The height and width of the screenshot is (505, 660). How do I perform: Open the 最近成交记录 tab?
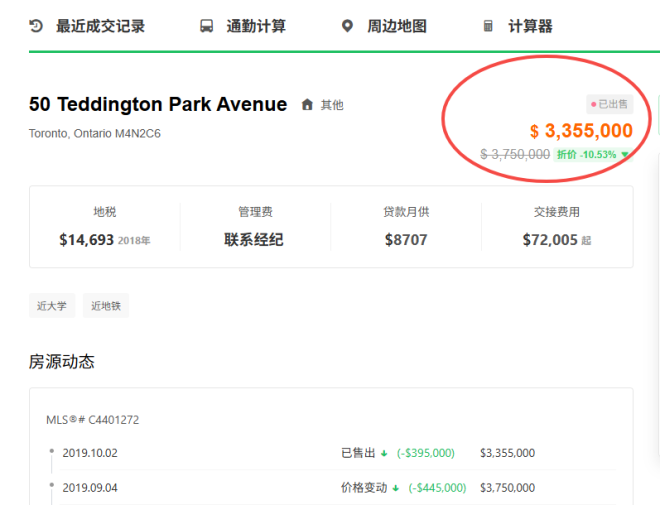(100, 26)
